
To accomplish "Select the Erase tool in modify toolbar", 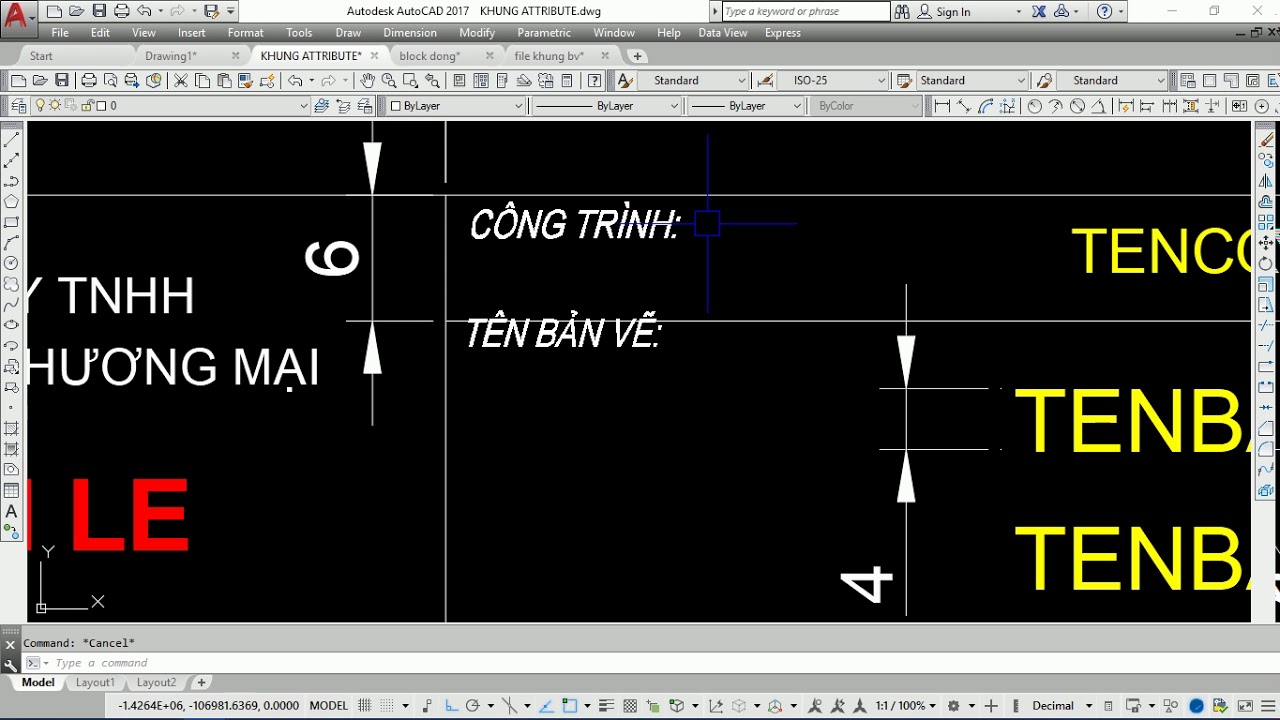I will point(1266,139).
